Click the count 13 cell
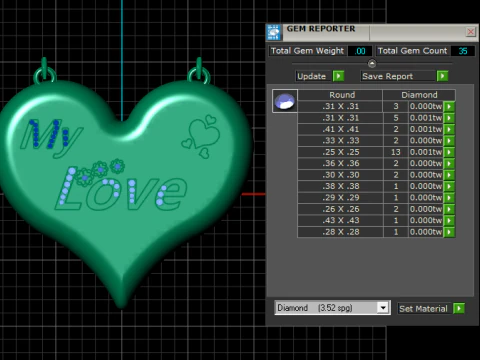 (396, 152)
